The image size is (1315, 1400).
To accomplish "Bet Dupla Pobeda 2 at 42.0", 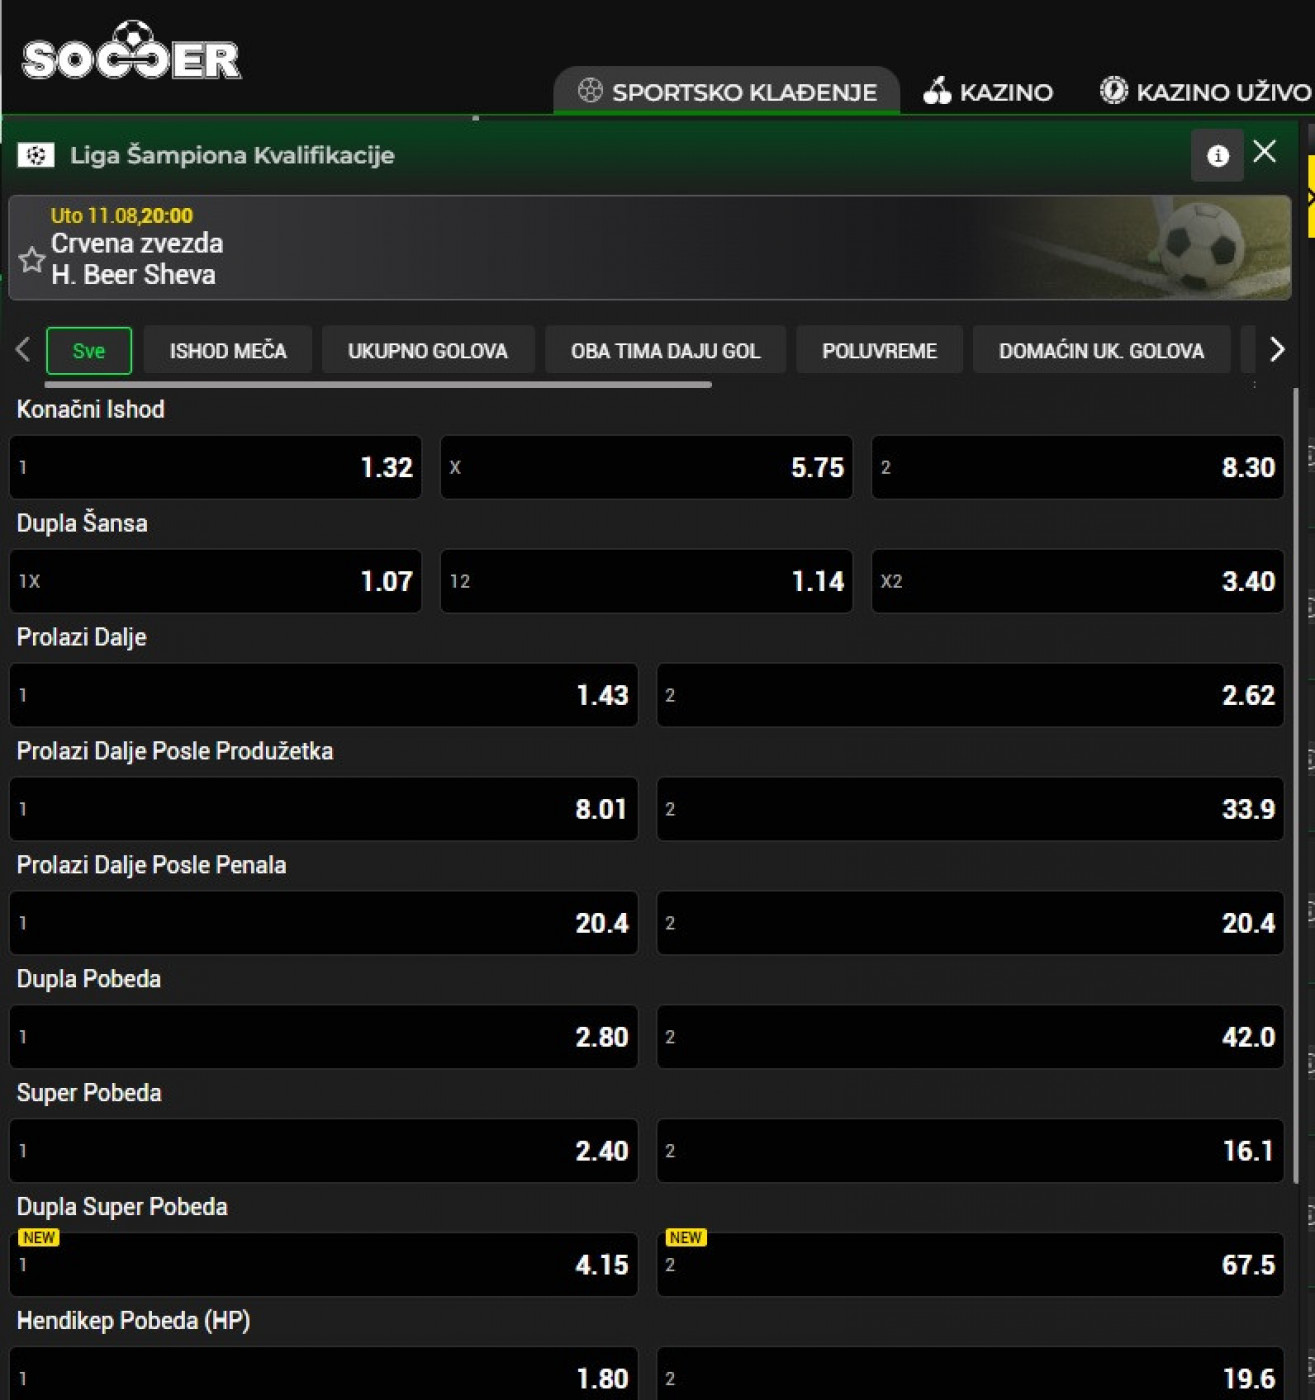I will point(970,1037).
